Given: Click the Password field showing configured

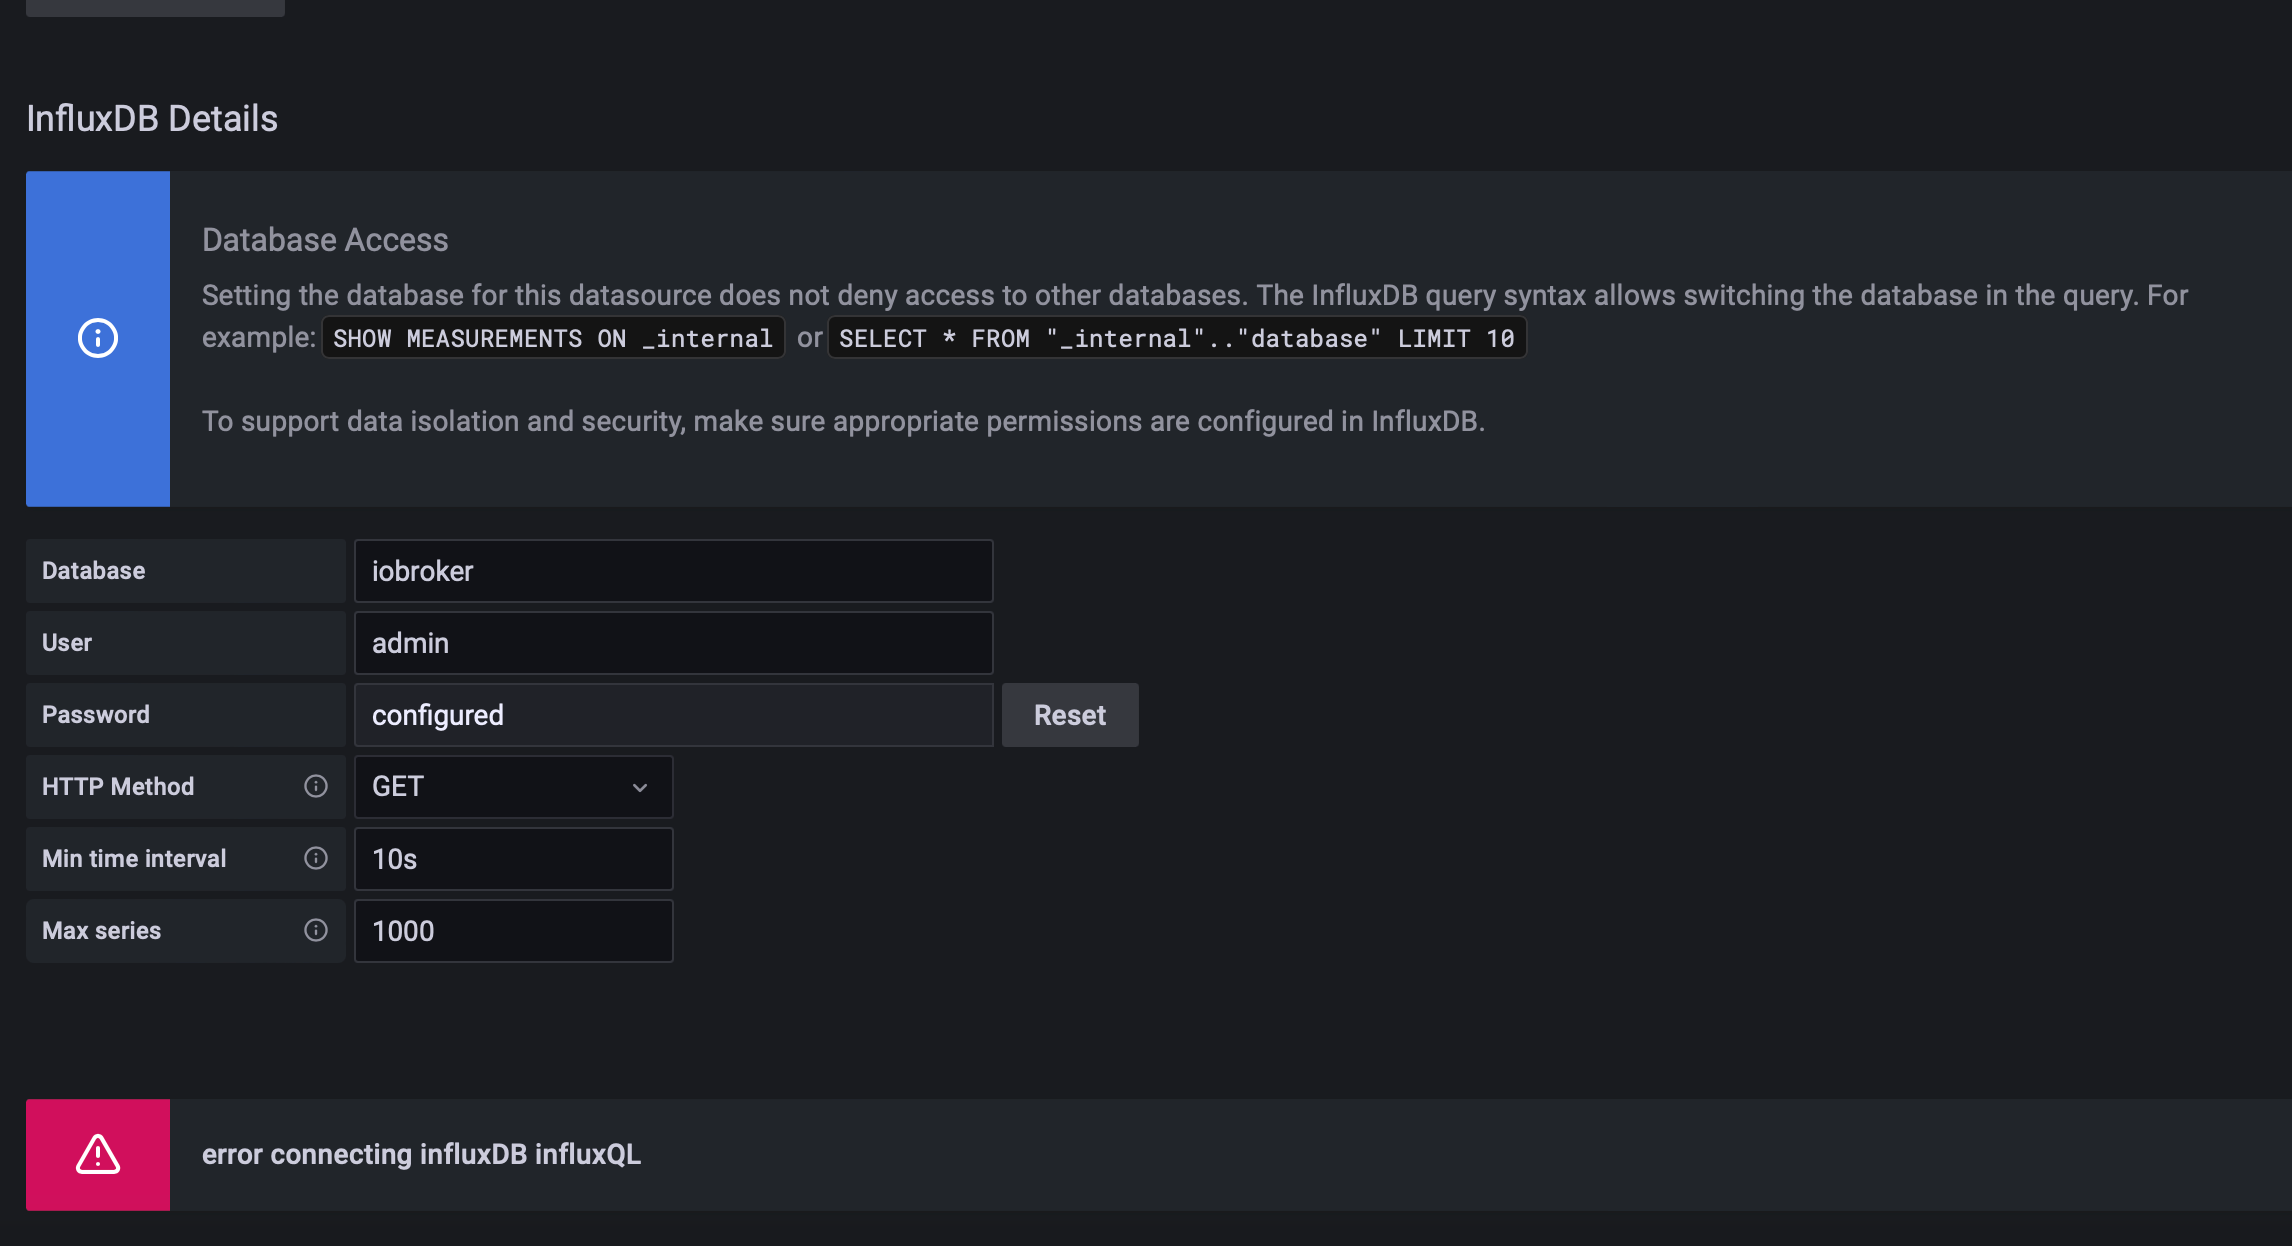Looking at the screenshot, I should click(672, 714).
